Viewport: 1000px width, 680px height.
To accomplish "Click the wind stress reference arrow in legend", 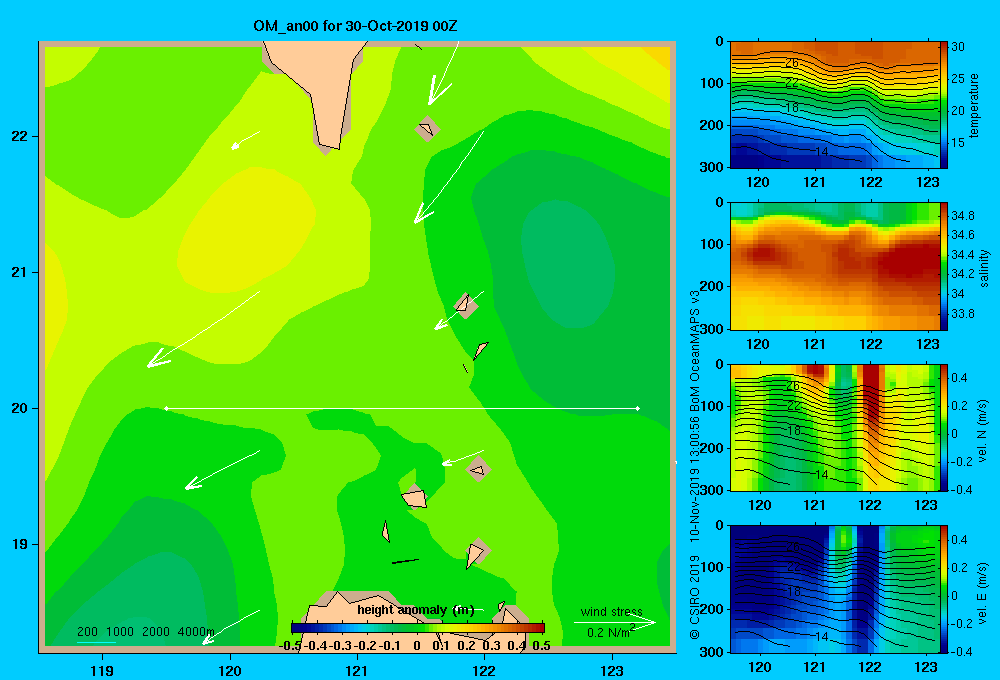I will coord(615,622).
